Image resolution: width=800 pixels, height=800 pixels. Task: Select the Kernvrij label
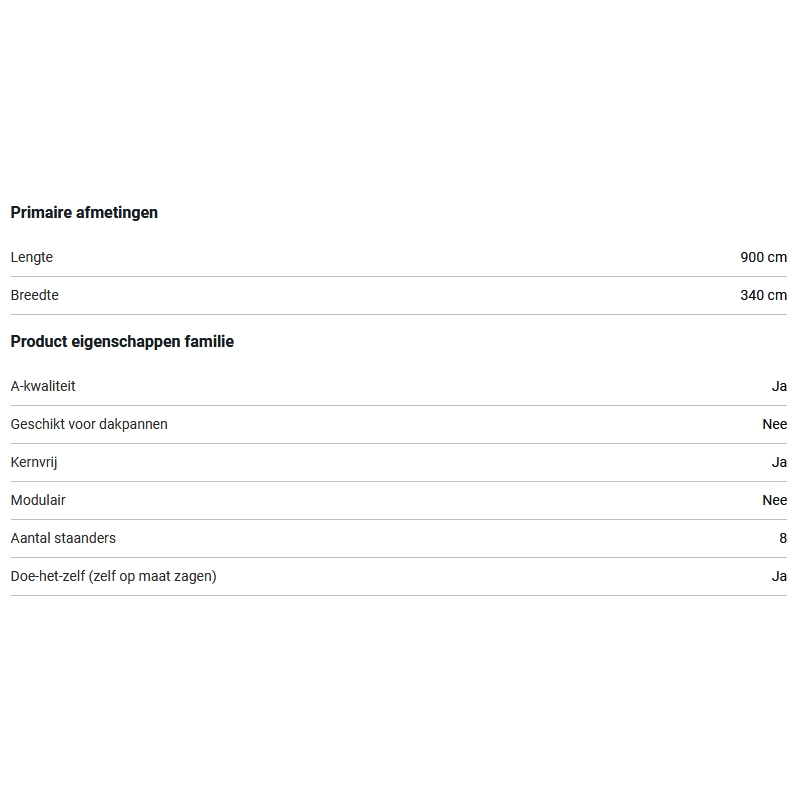[x=36, y=462]
